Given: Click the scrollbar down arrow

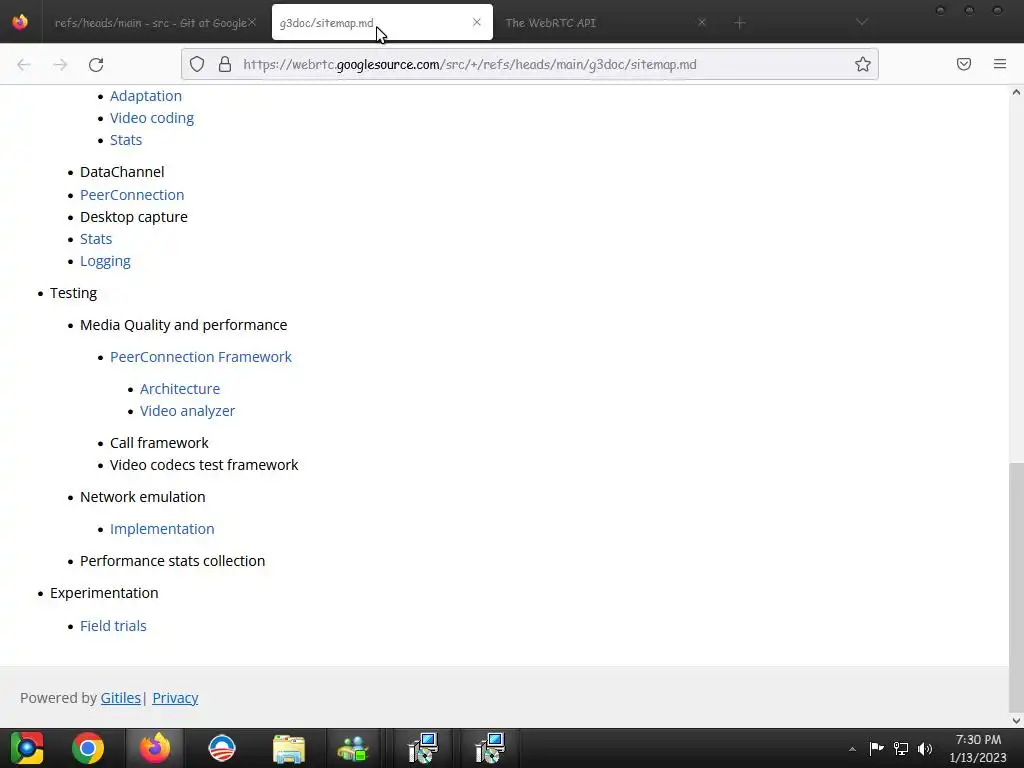Looking at the screenshot, I should tap(1016, 721).
